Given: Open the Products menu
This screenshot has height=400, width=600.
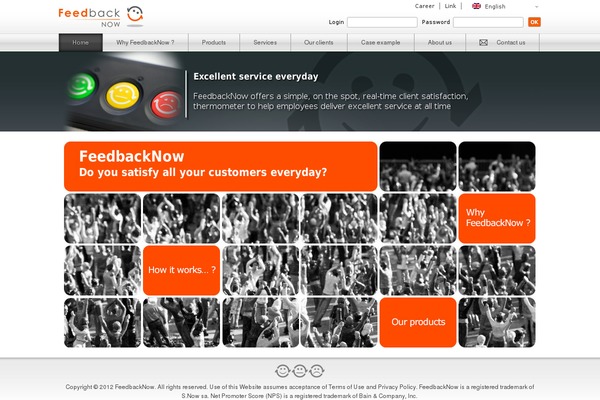Looking at the screenshot, I should (x=214, y=42).
